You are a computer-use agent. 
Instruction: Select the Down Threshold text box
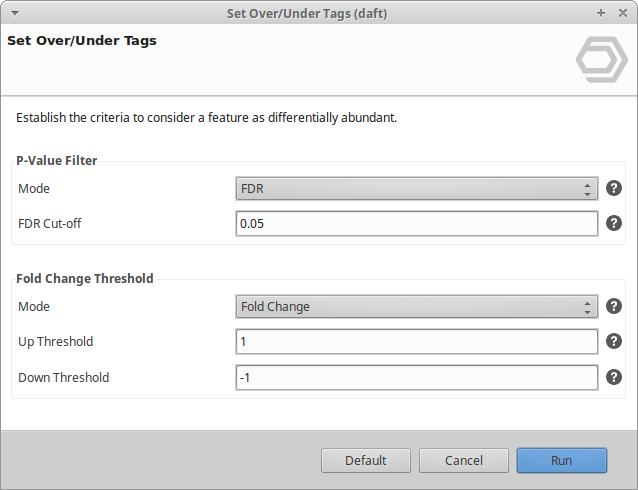(416, 377)
